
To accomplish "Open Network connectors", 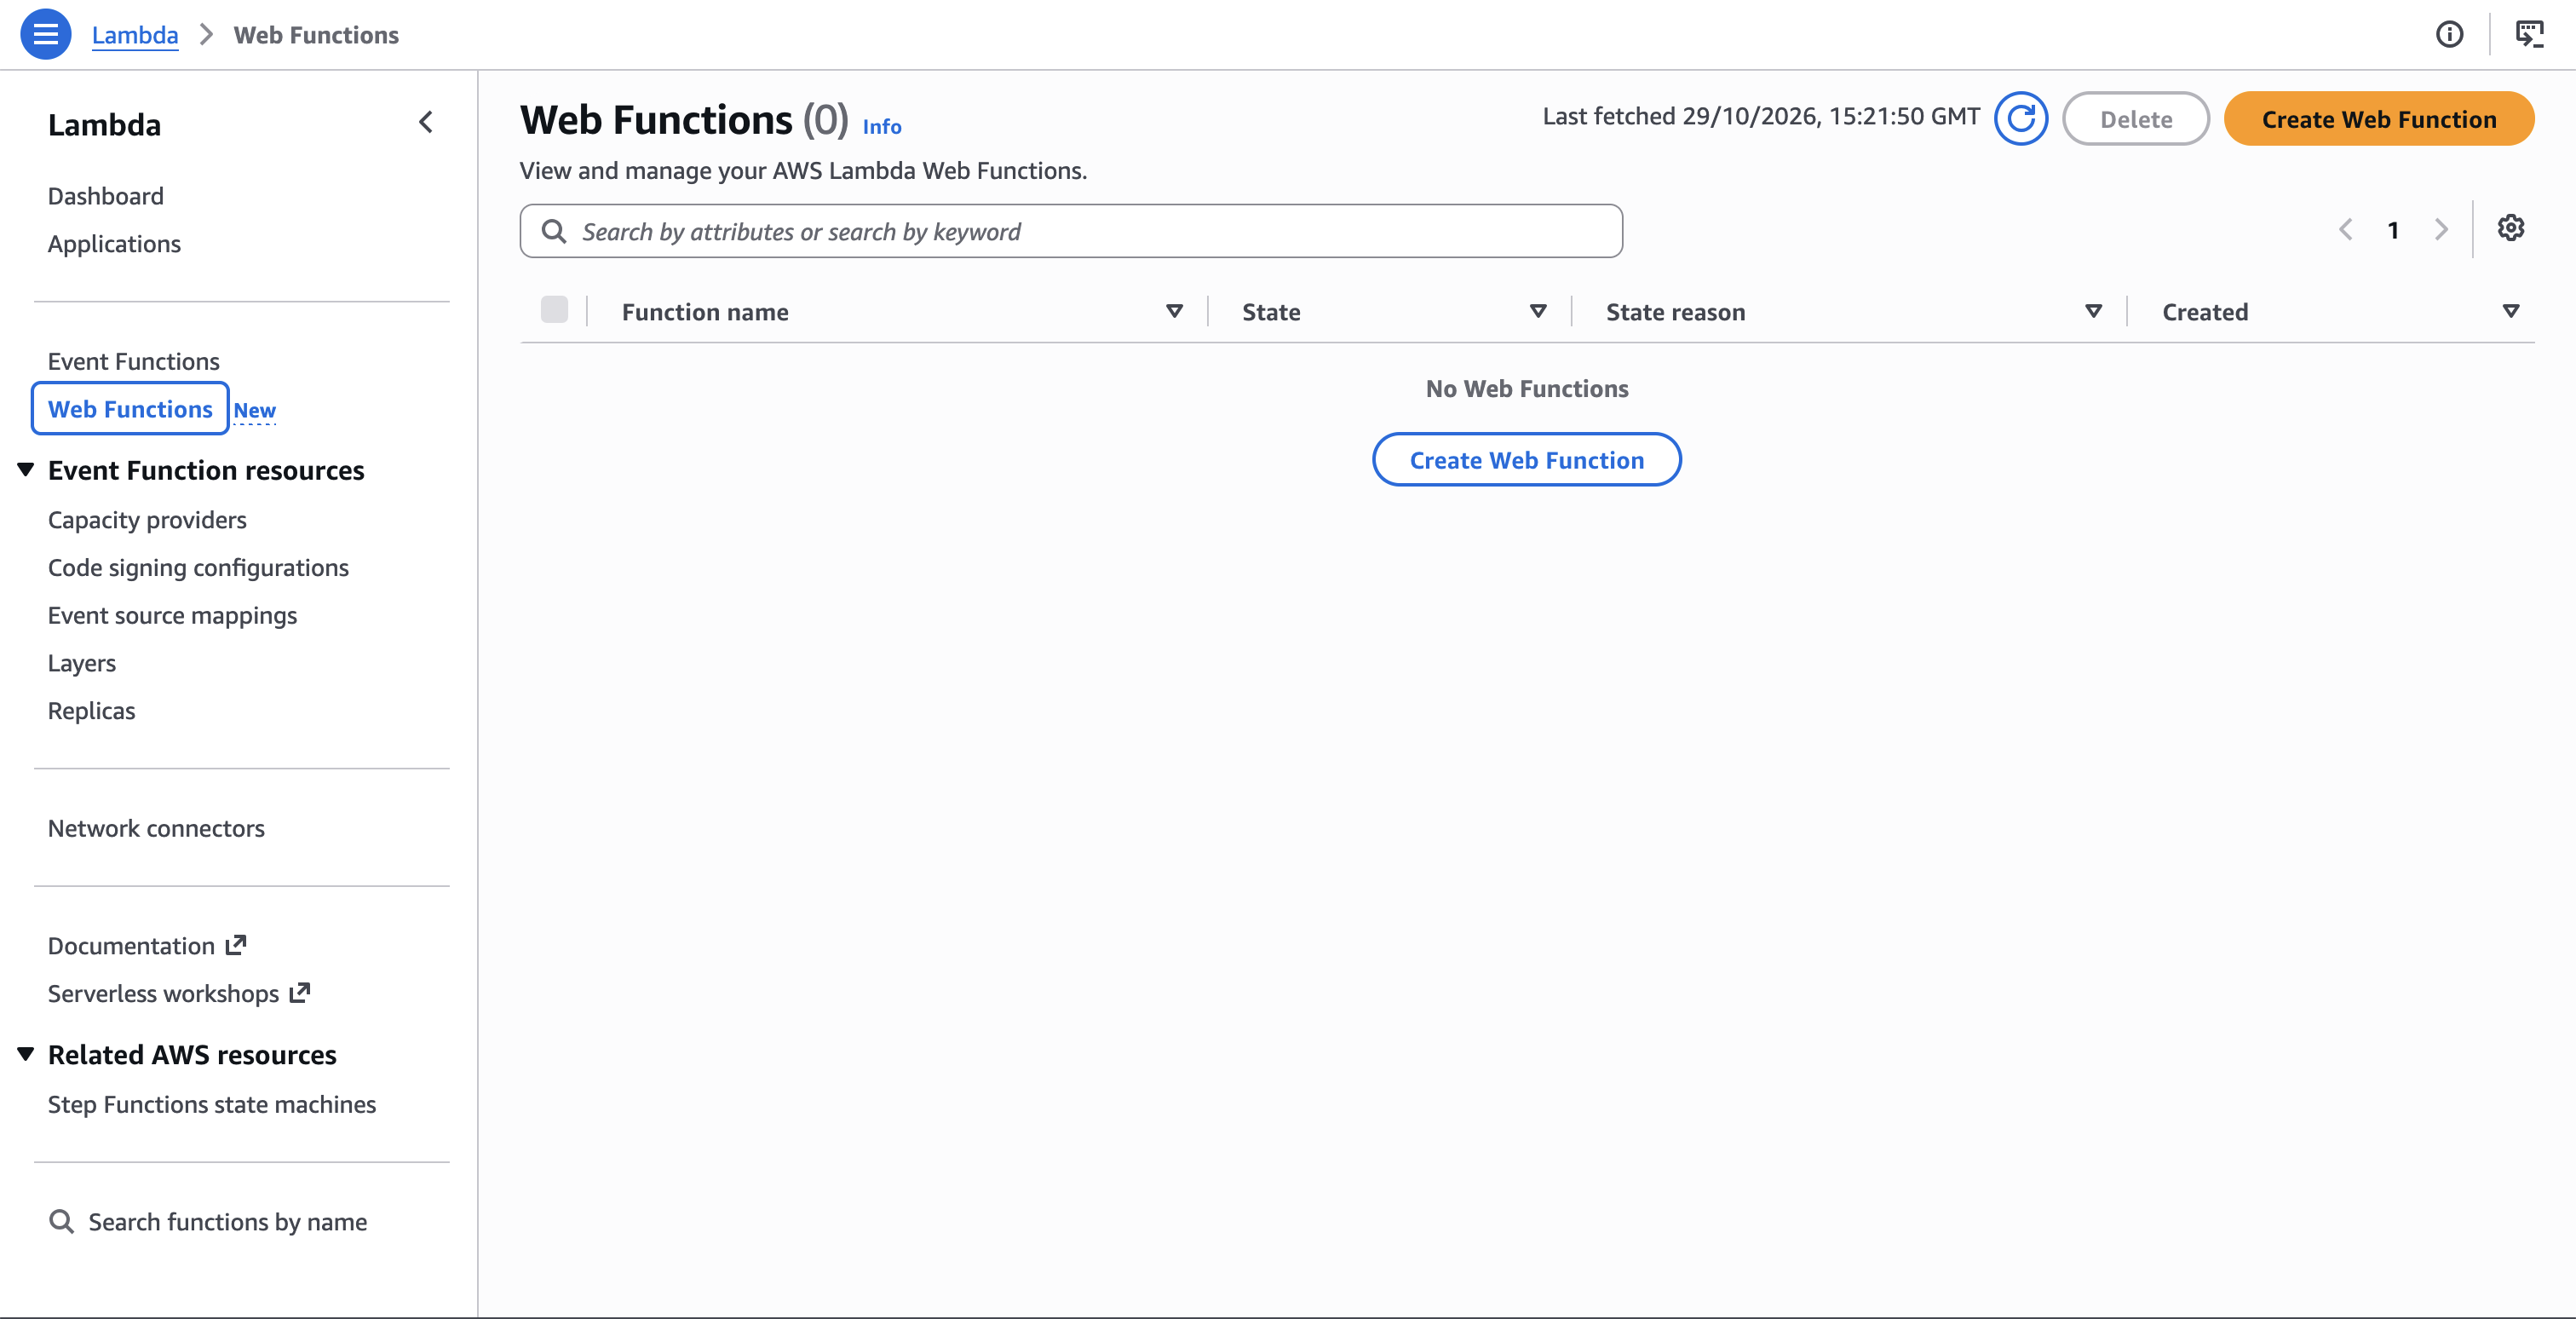I will pos(156,829).
